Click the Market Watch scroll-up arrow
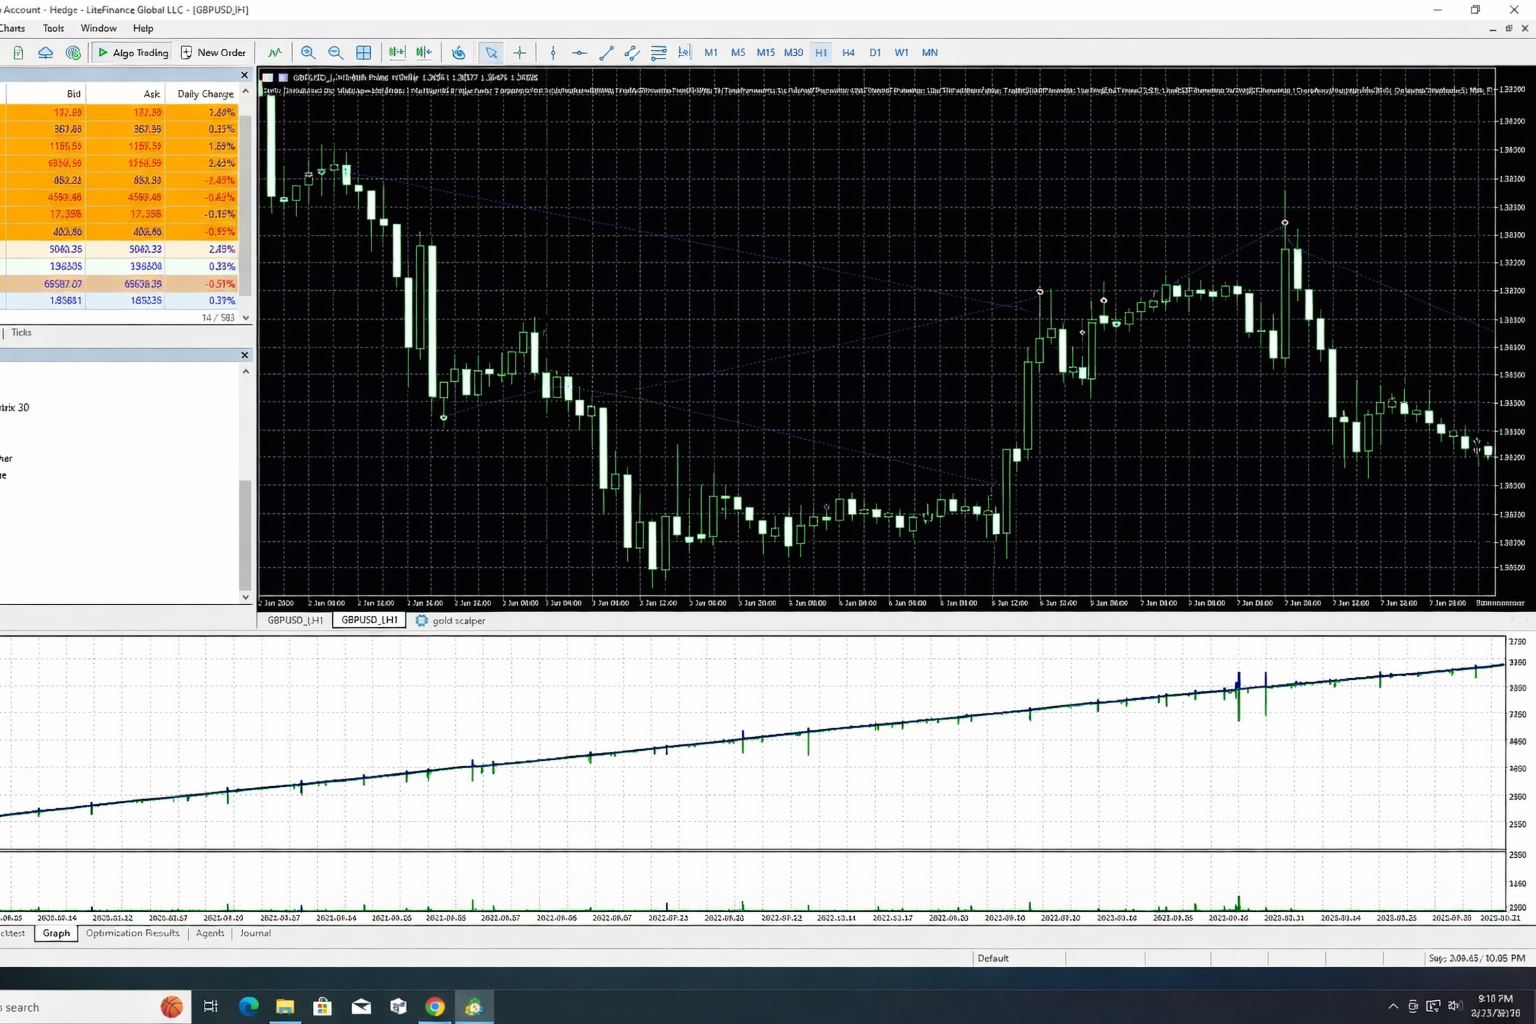This screenshot has height=1024, width=1536. pos(246,92)
